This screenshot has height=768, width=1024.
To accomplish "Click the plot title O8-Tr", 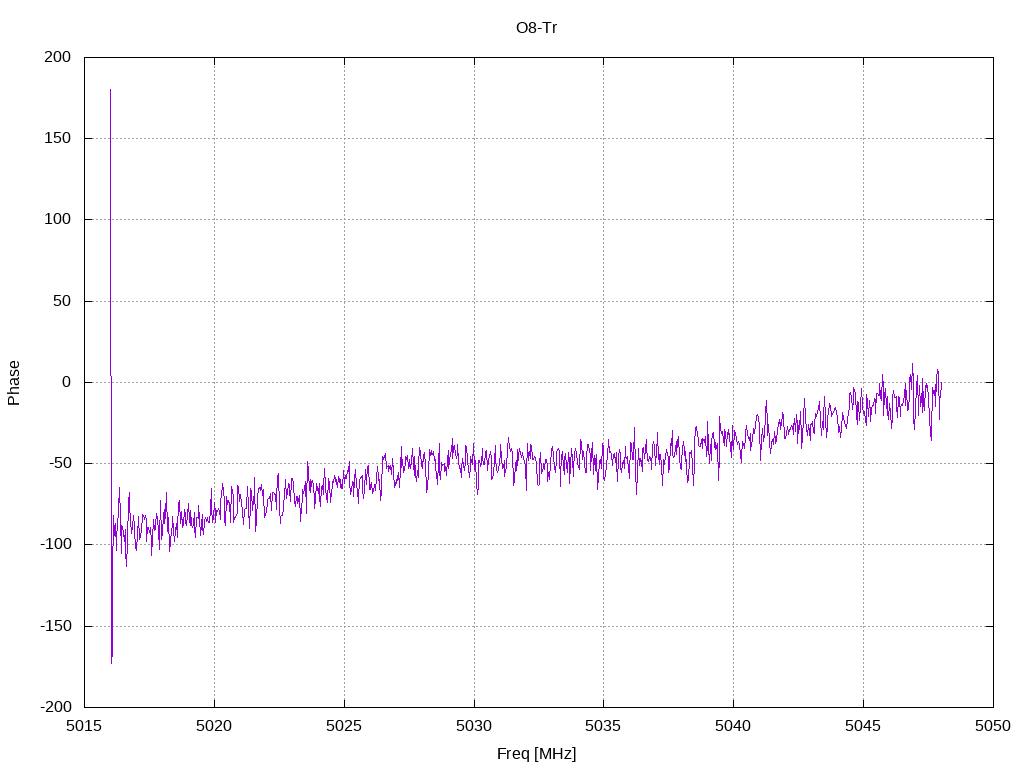I will pos(536,28).
